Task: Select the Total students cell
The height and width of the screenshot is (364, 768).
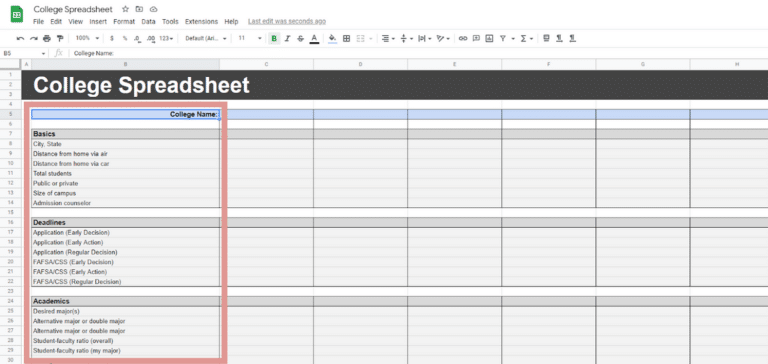Action: (125, 173)
